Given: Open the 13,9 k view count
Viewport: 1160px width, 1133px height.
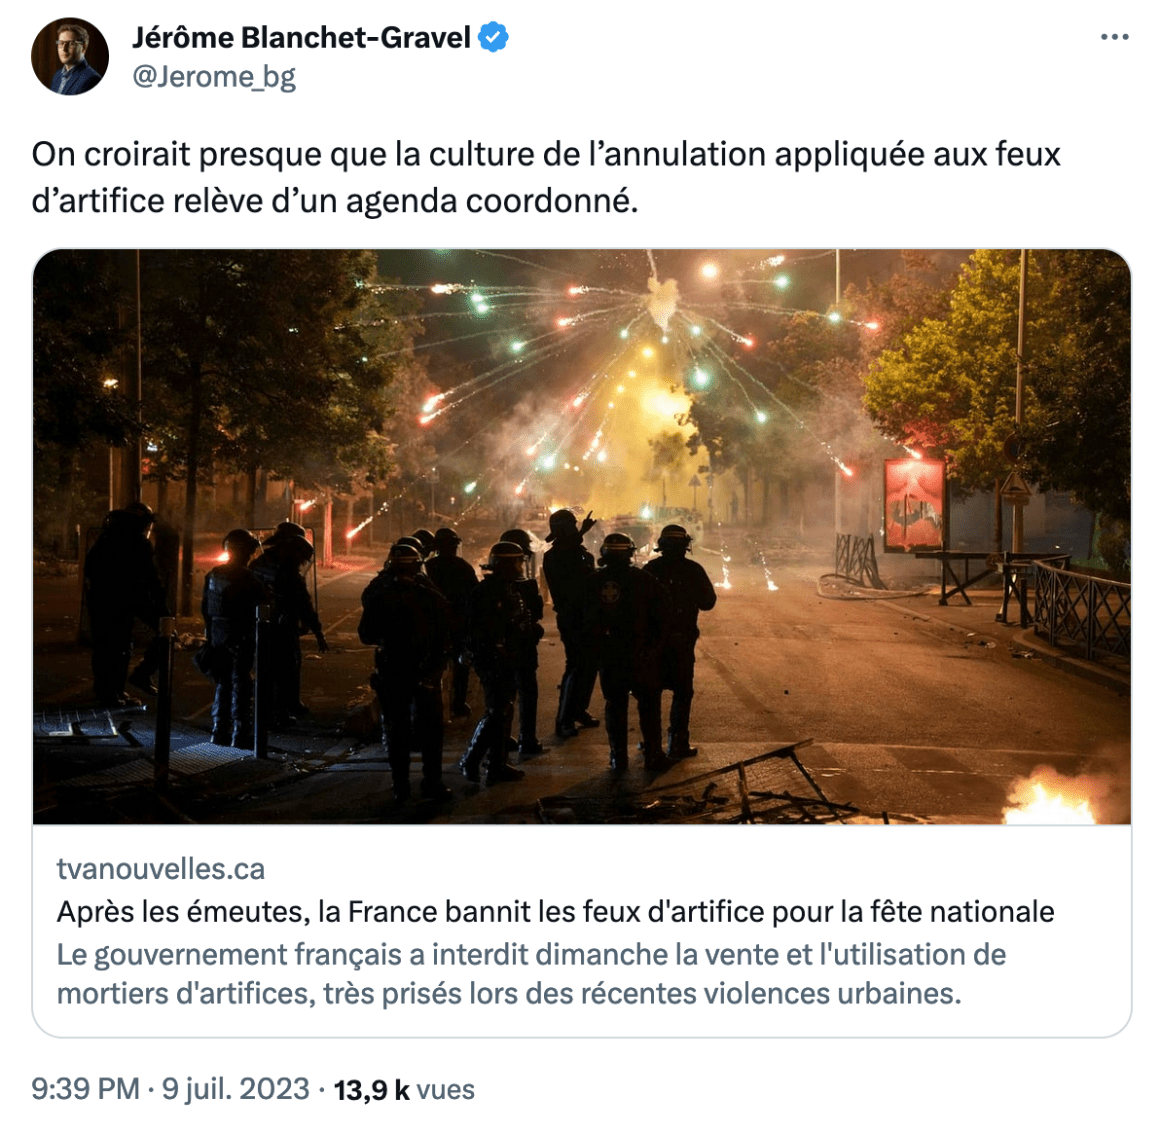Looking at the screenshot, I should [x=371, y=1089].
